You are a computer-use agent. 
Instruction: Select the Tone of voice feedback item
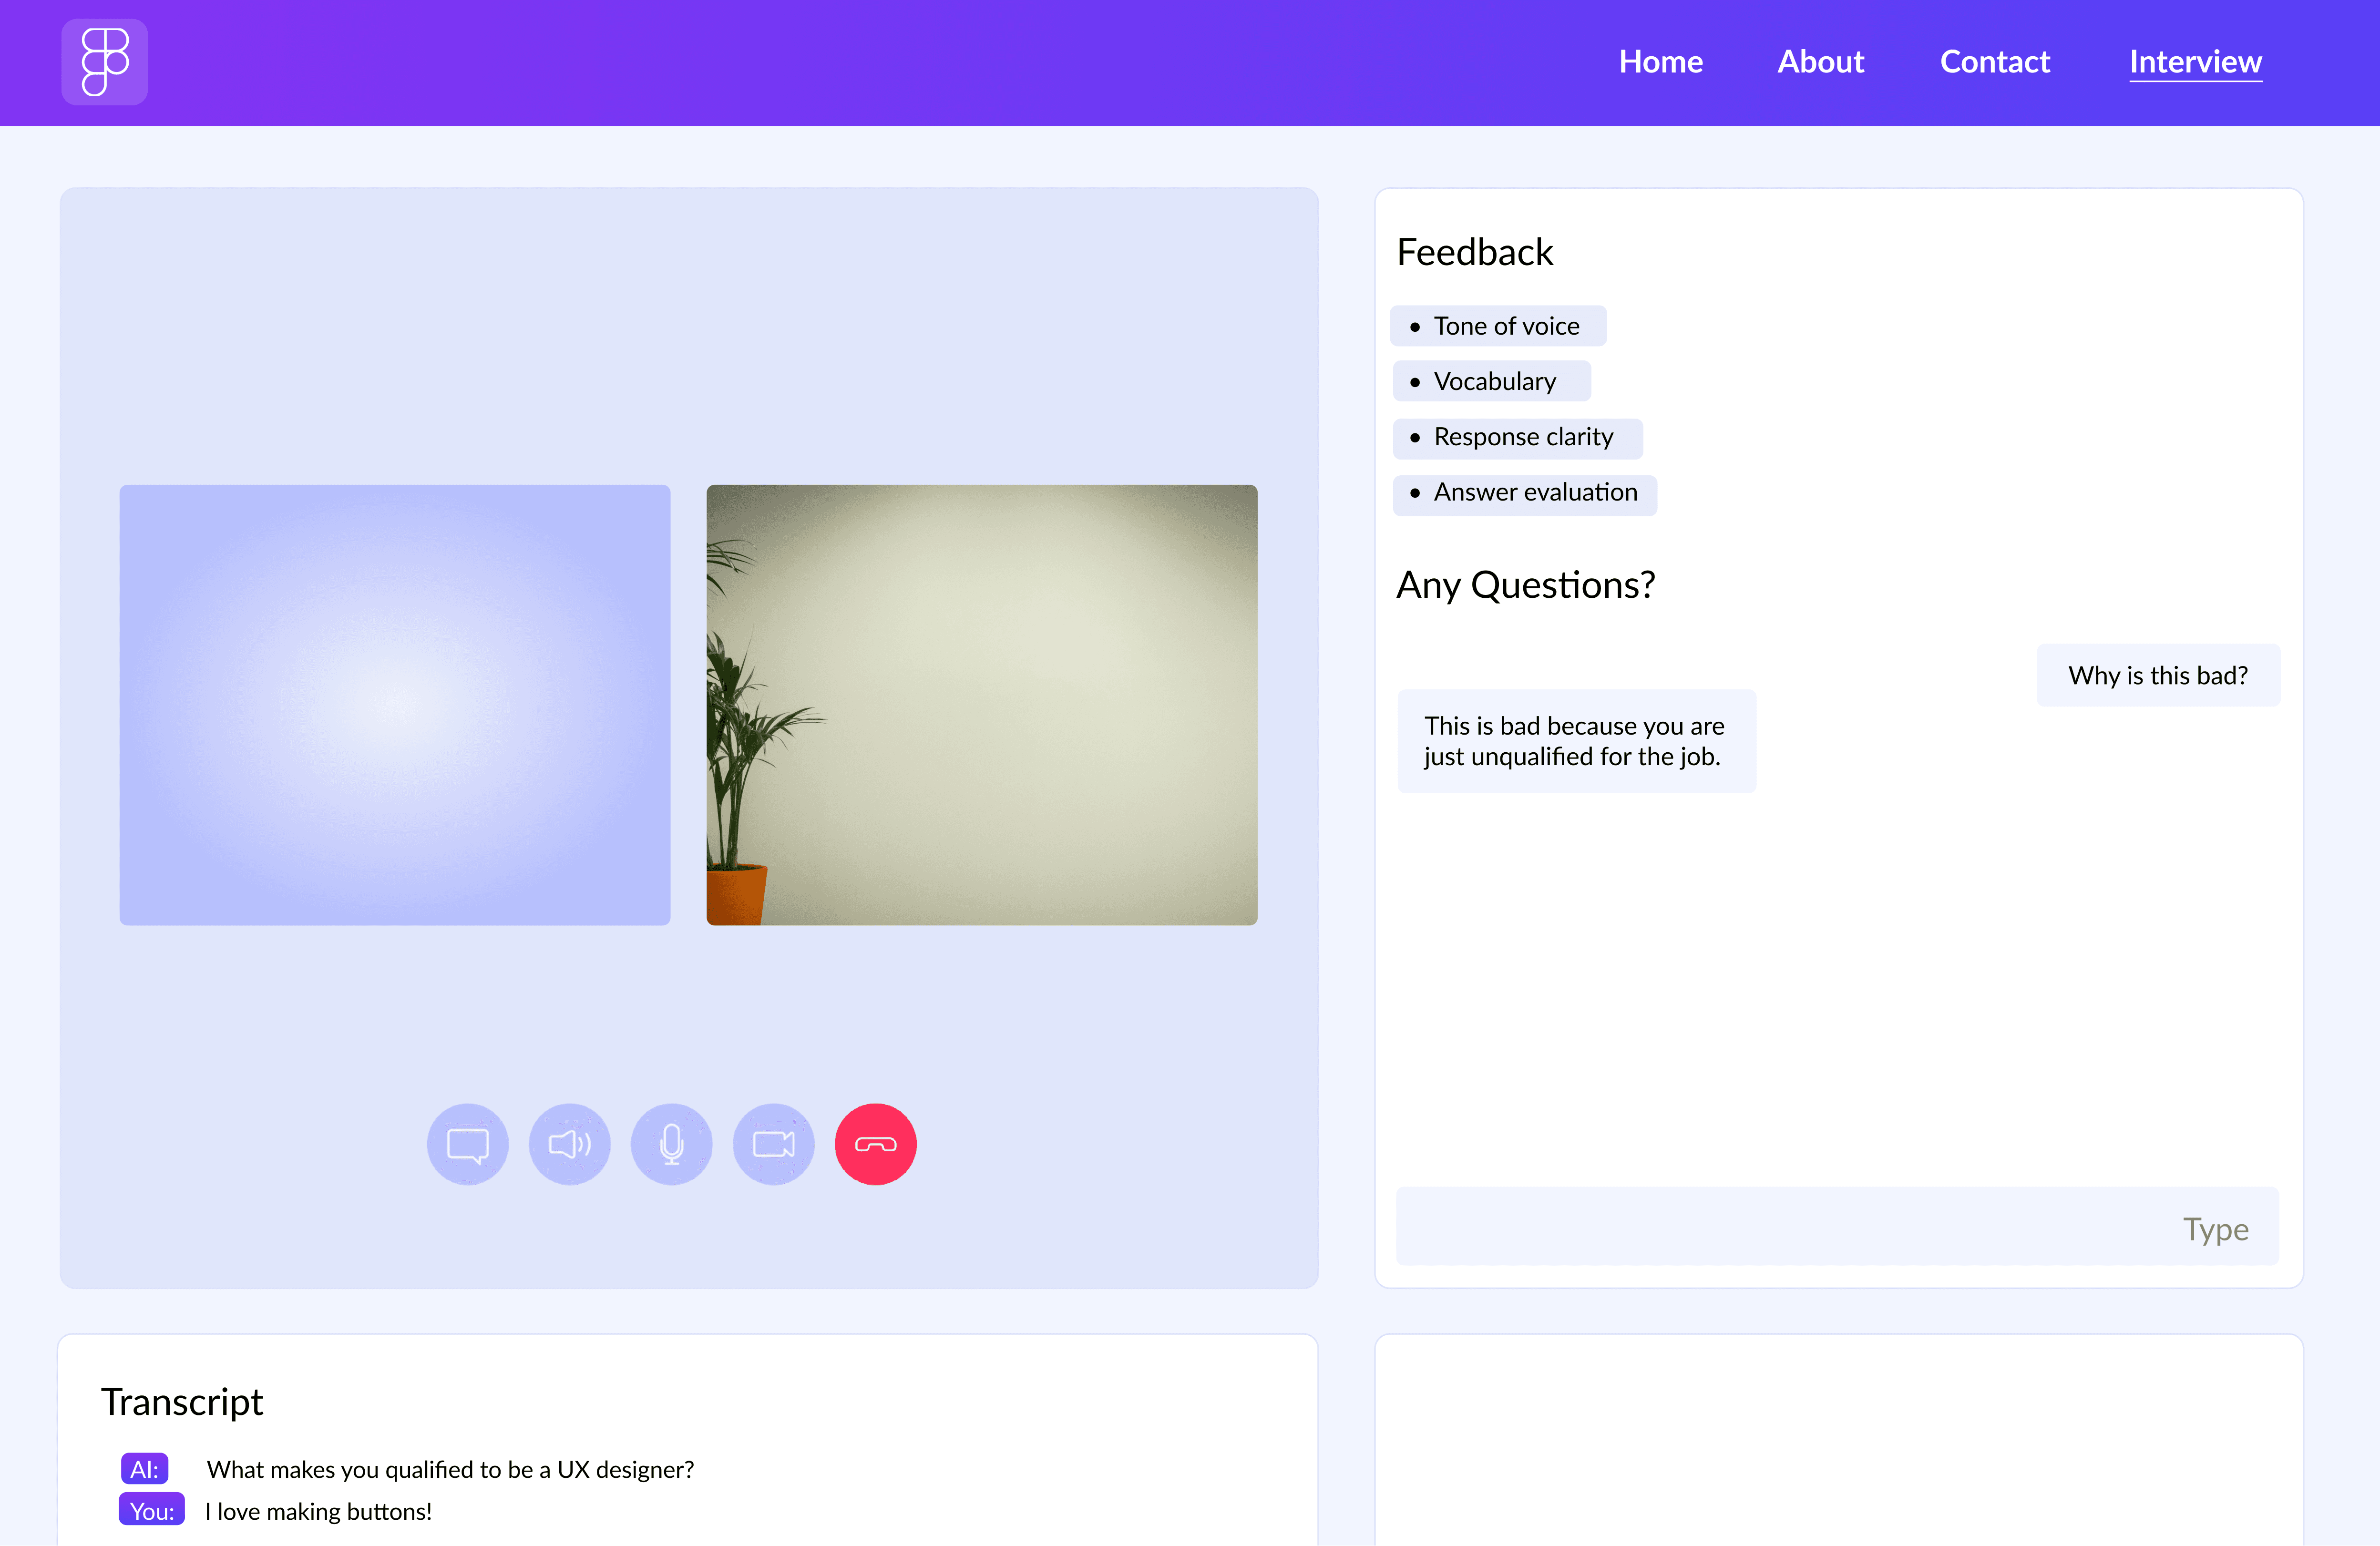[1497, 326]
